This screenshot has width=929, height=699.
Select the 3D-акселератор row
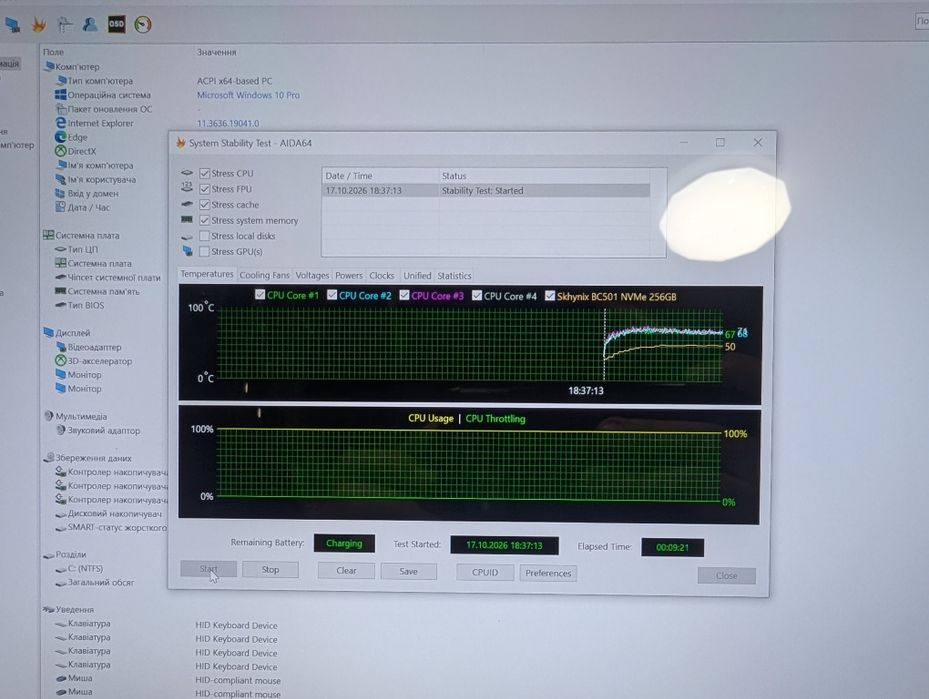coord(94,361)
